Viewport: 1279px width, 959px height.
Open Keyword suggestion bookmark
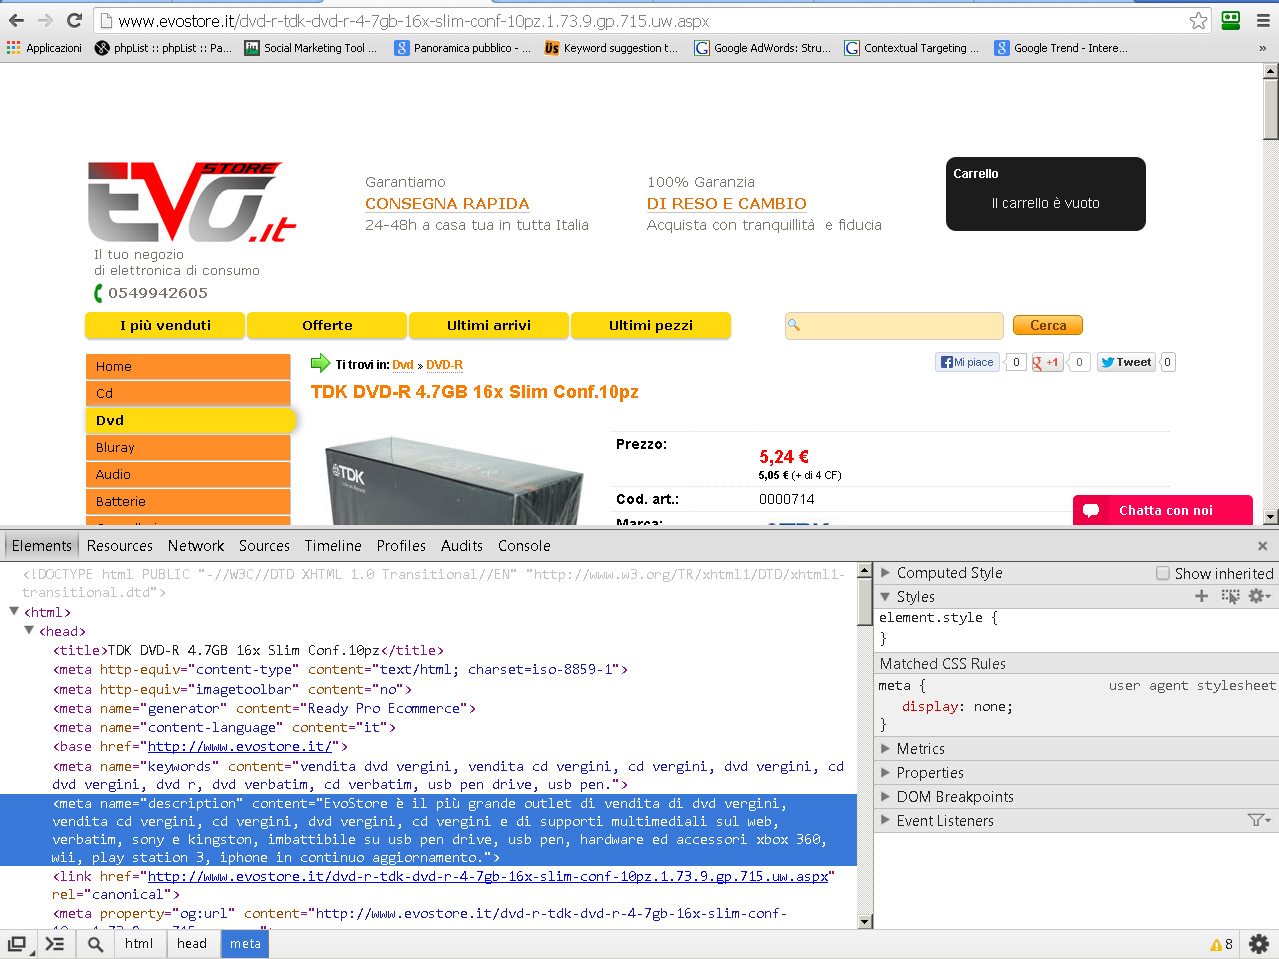611,47
